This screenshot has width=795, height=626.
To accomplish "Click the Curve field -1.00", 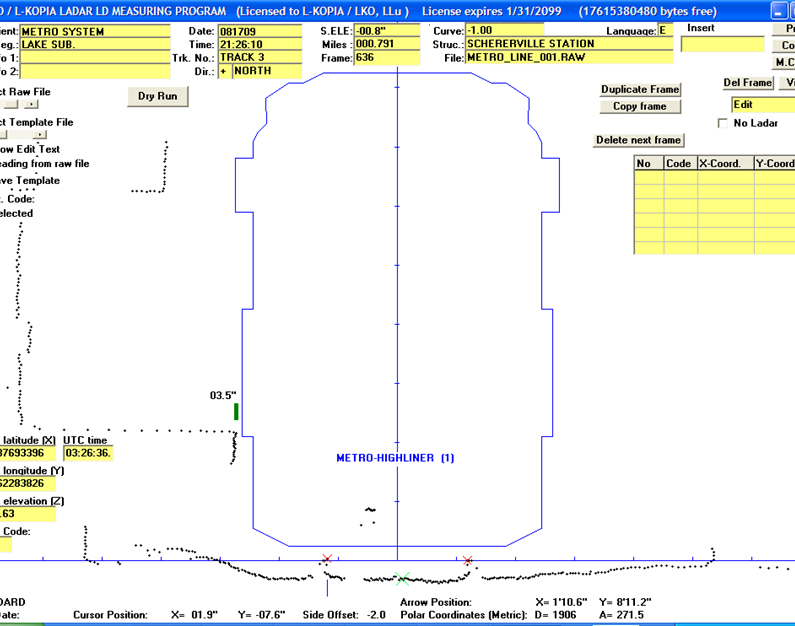I will [x=504, y=30].
